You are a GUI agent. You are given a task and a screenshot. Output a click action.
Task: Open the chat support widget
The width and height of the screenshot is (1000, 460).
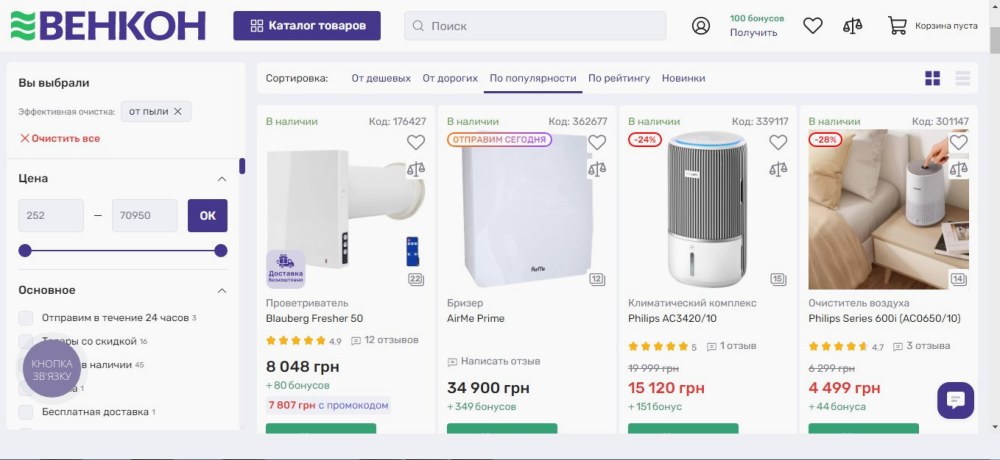point(955,400)
